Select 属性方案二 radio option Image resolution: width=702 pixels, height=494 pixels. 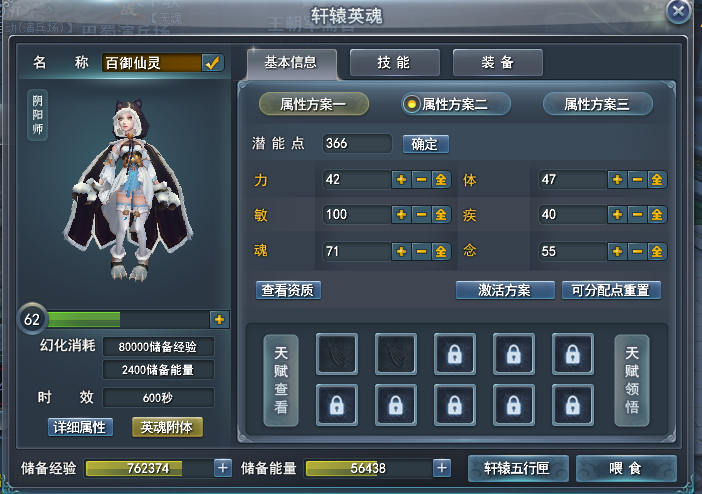(x=455, y=104)
